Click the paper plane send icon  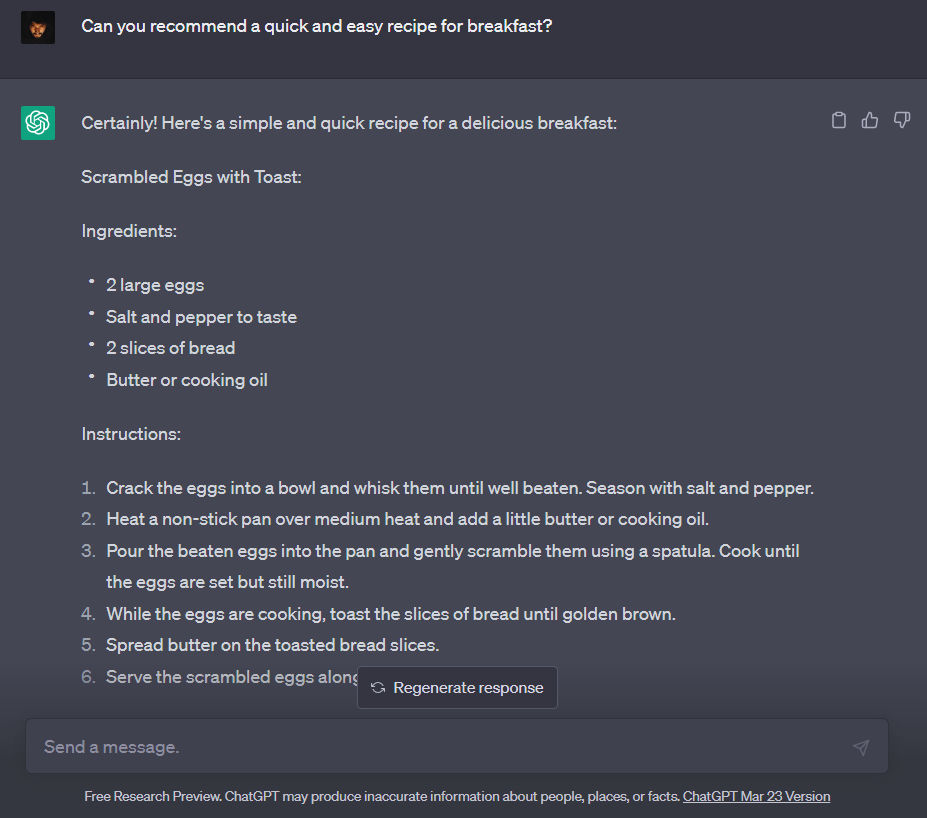coord(861,747)
